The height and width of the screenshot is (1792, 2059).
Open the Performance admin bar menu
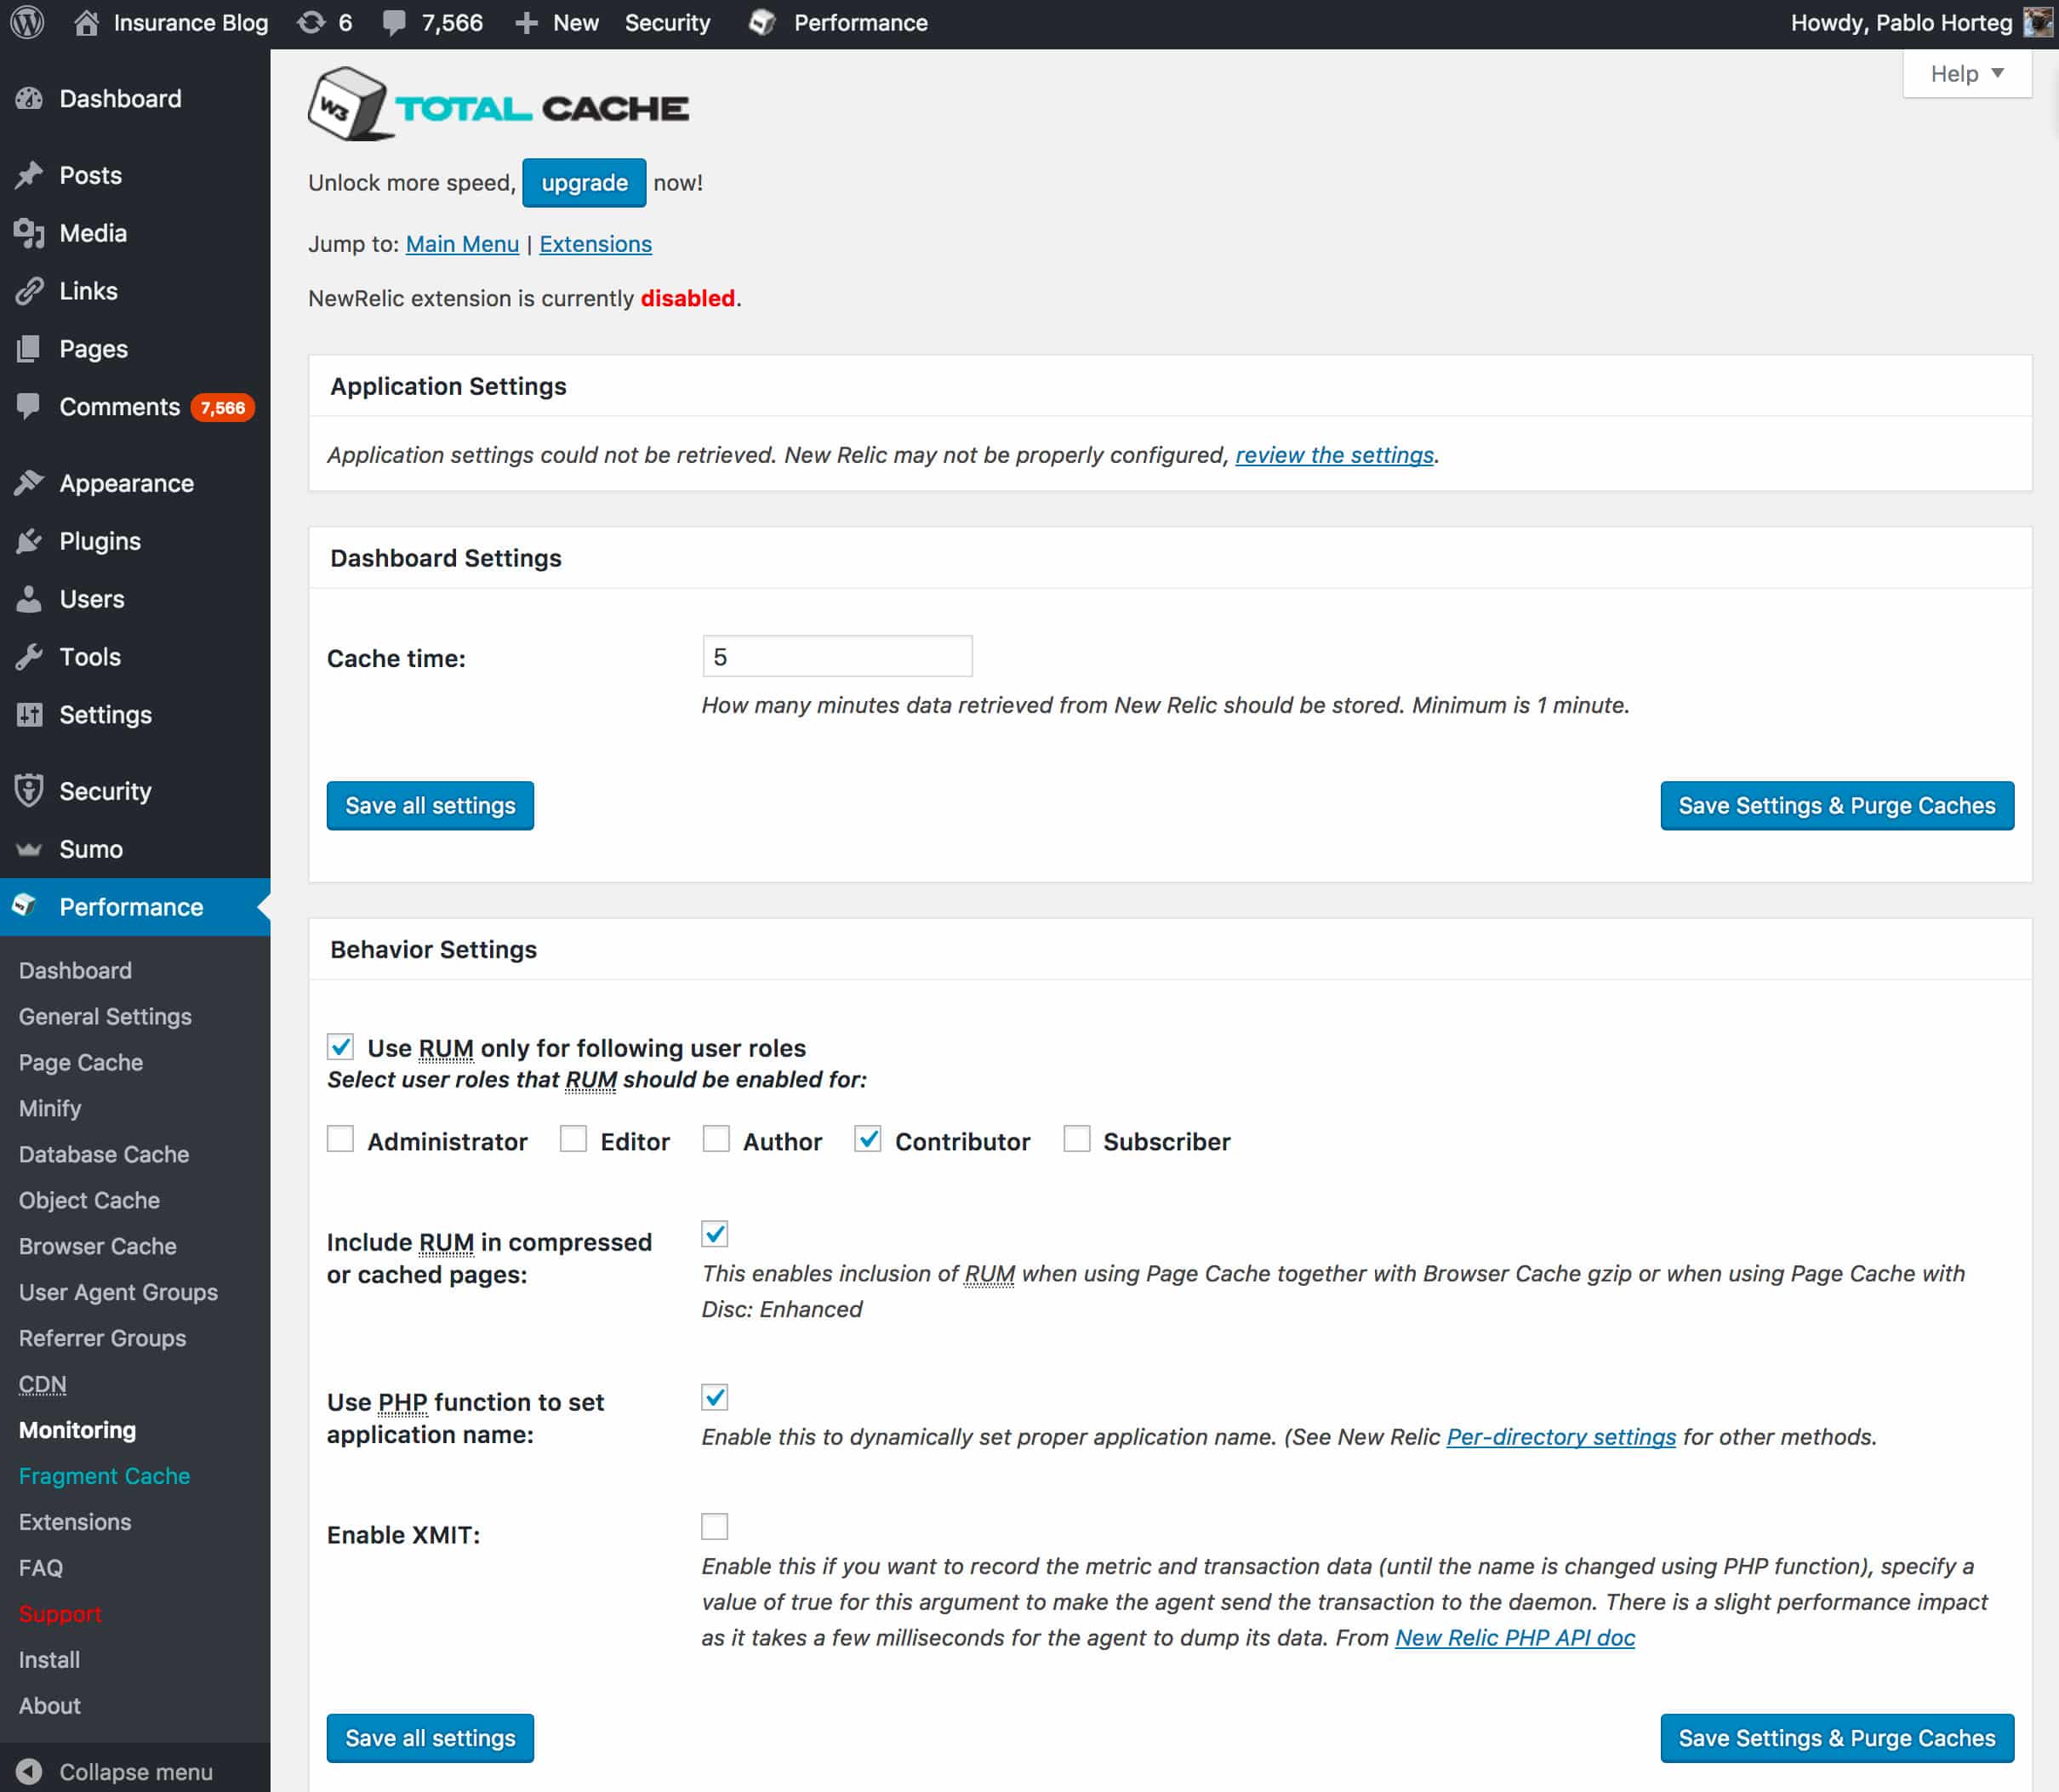tap(838, 23)
